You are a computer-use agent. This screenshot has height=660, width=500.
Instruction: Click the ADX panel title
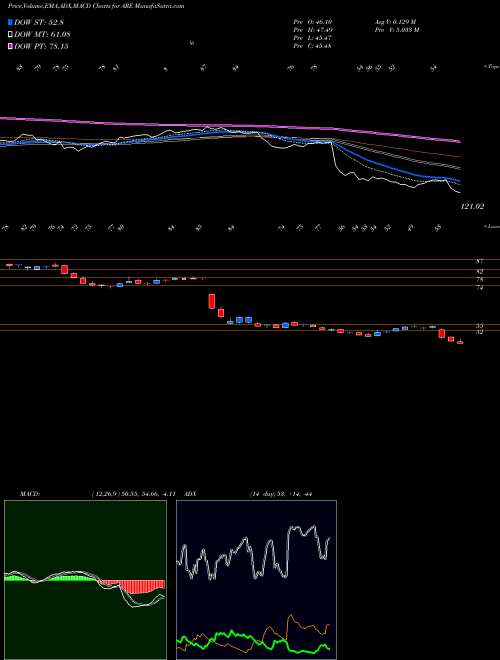pos(191,493)
